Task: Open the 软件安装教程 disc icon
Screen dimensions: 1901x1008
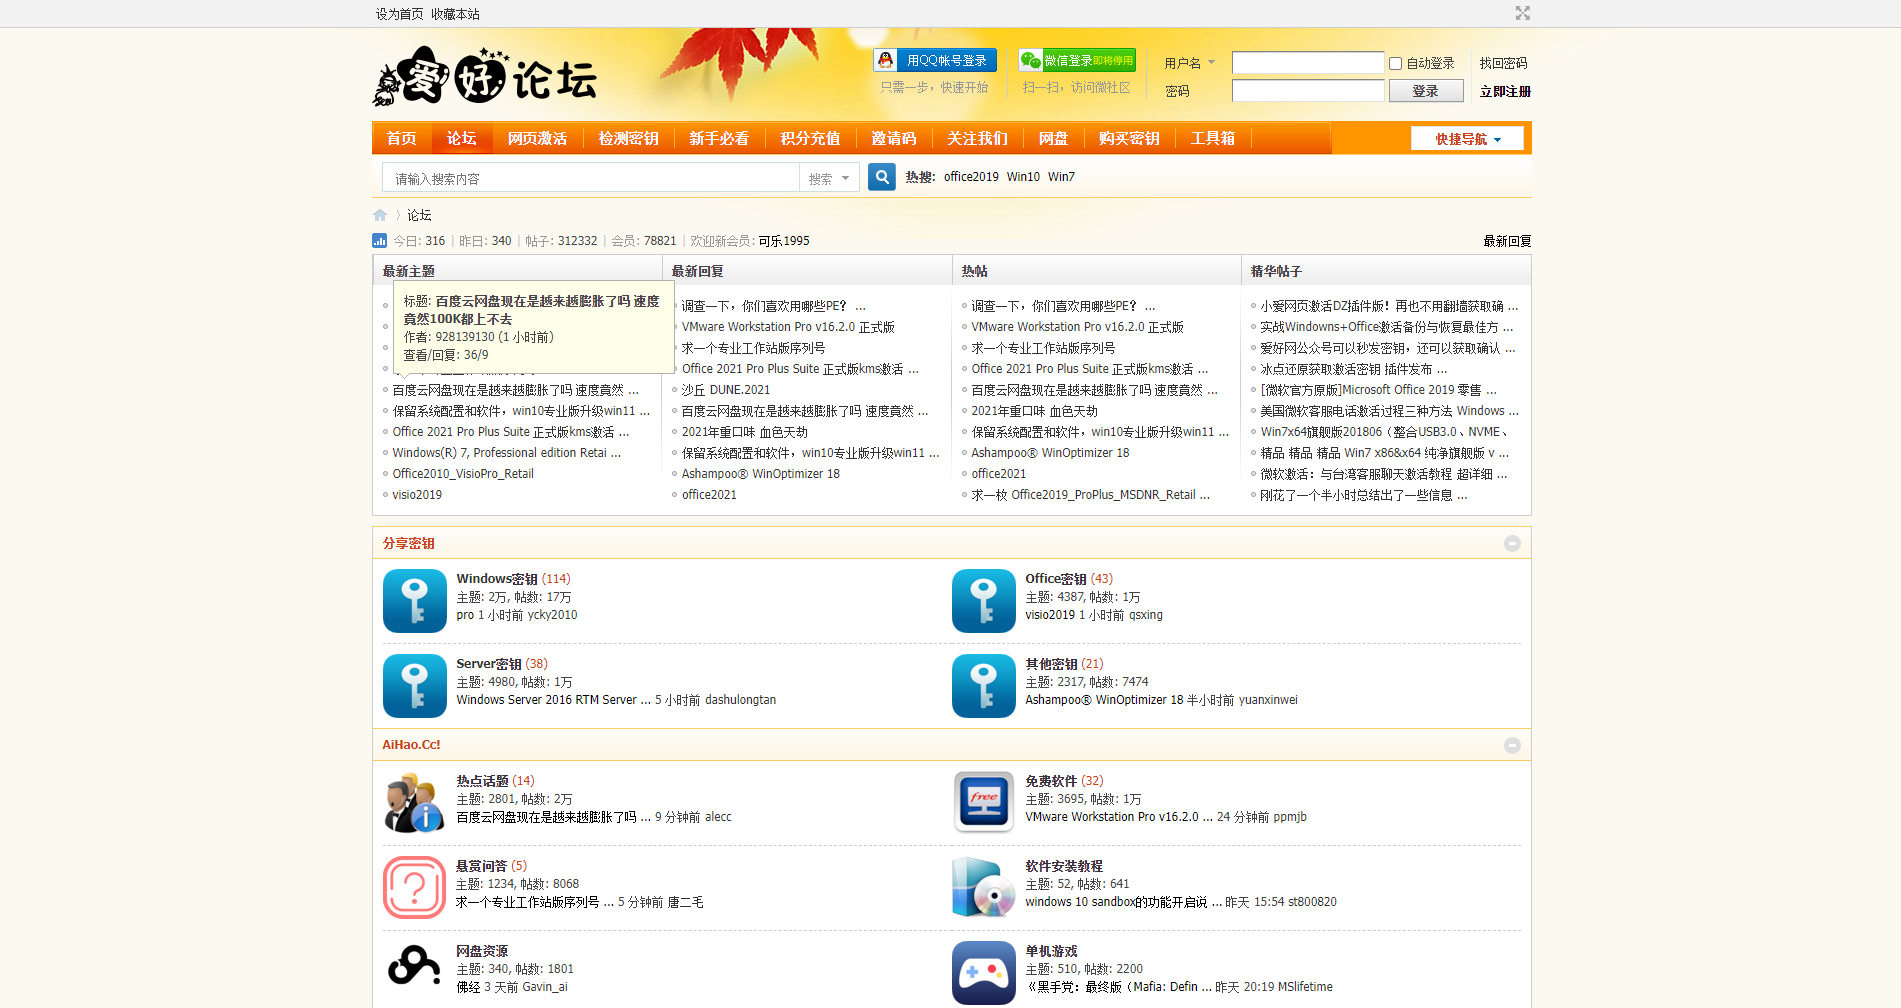Action: point(984,887)
